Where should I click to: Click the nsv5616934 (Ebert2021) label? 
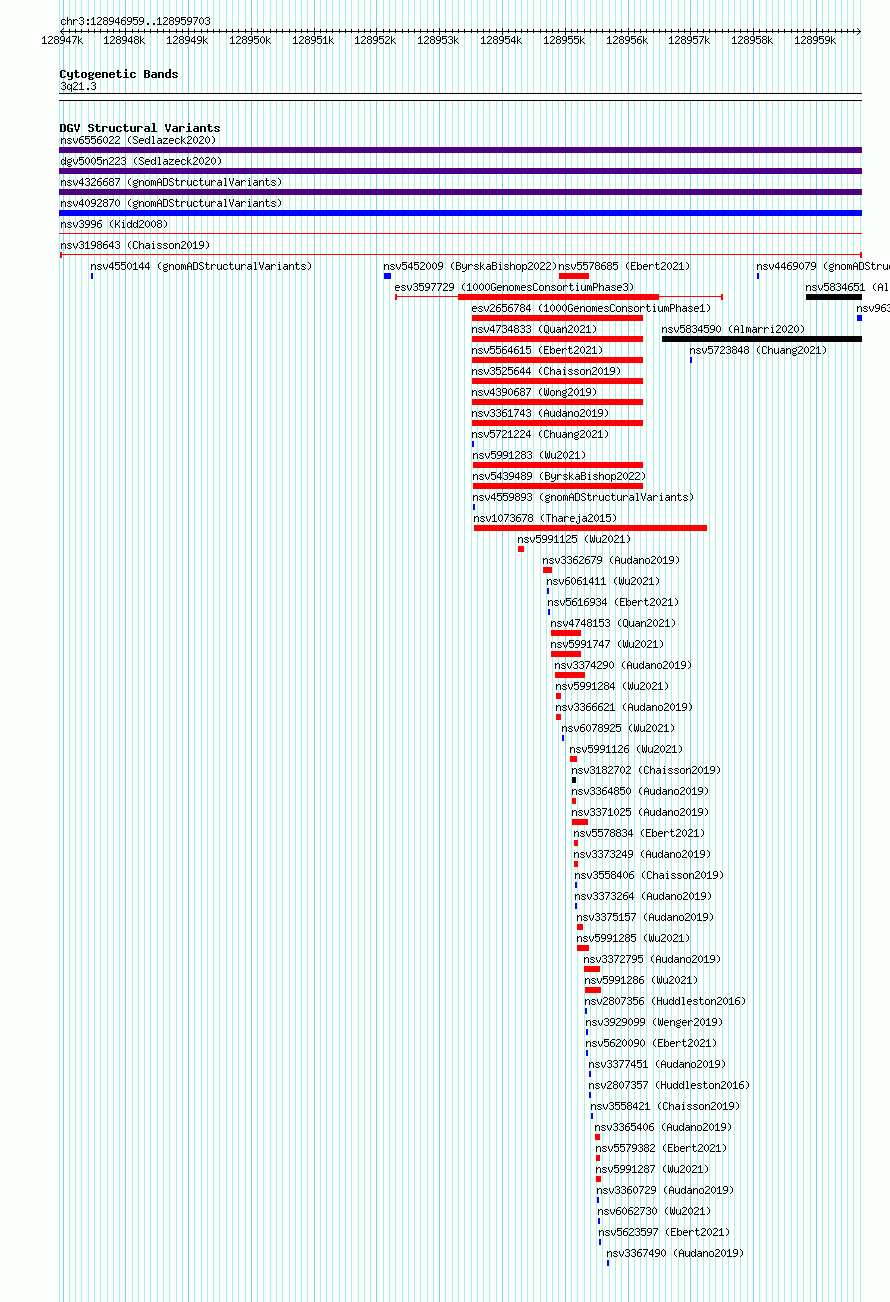pyautogui.click(x=613, y=602)
